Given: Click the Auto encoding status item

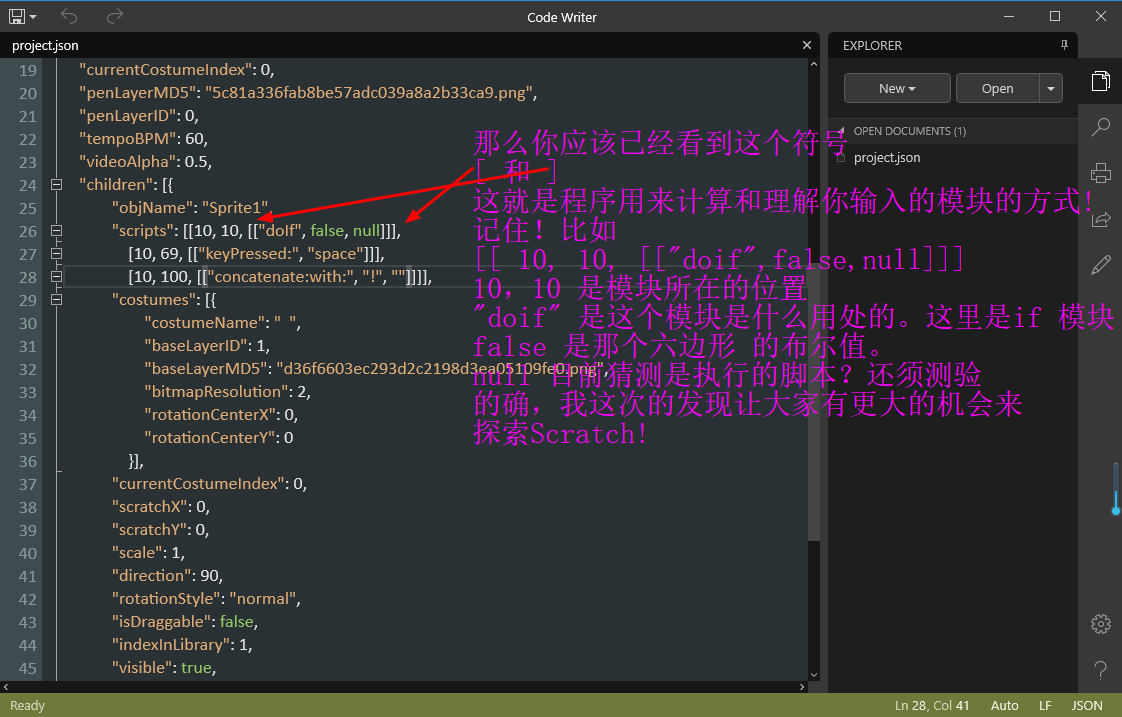Looking at the screenshot, I should [x=1005, y=706].
